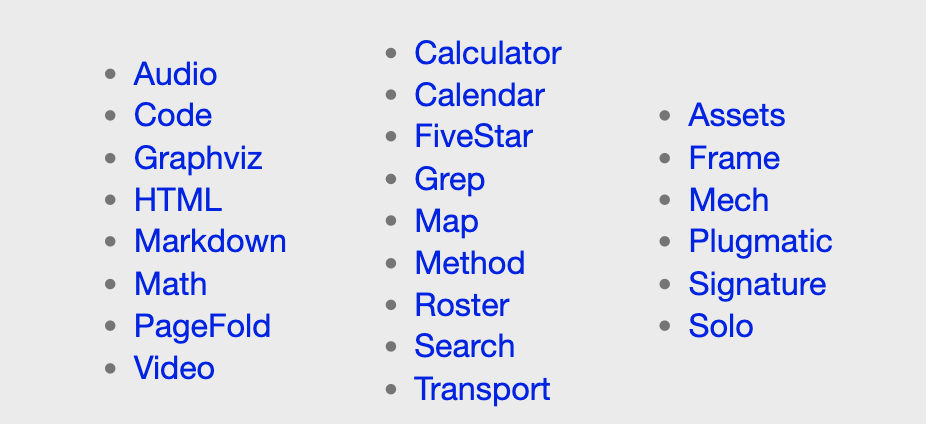Select the HTML link
The image size is (926, 424).
(178, 200)
